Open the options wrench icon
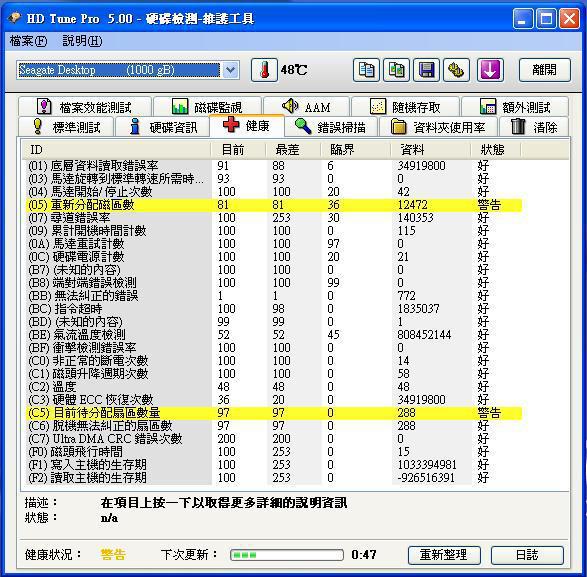587x577 pixels. point(456,70)
